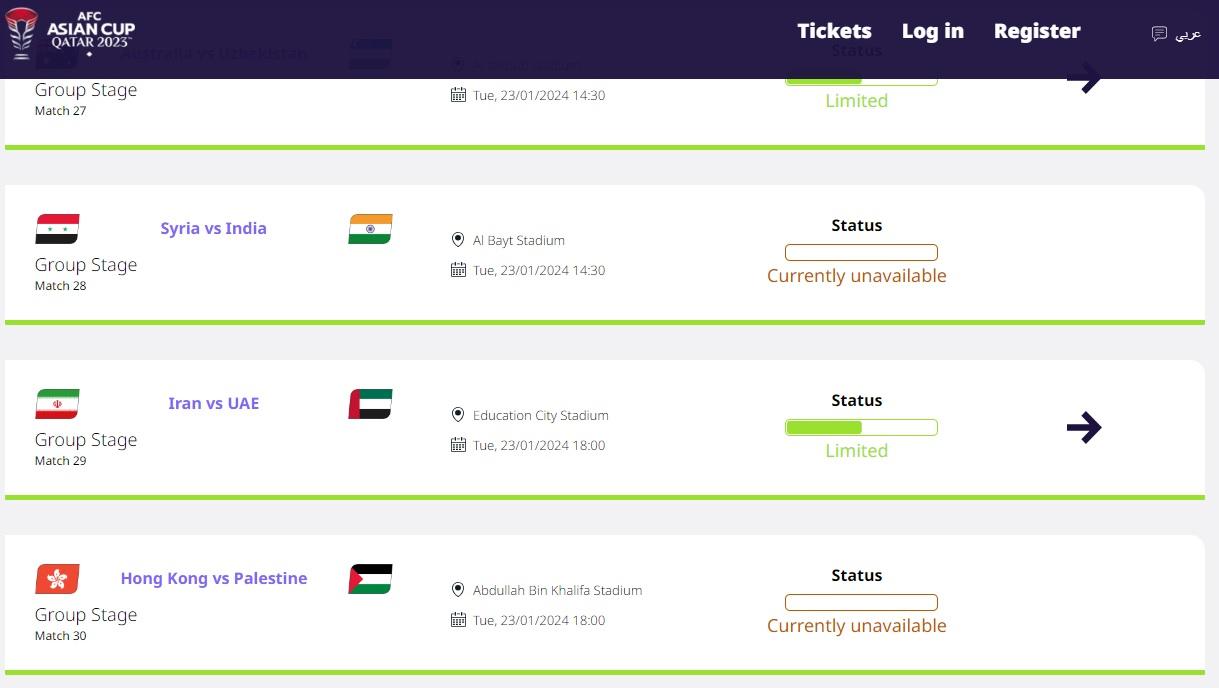Viewport: 1219px width, 688px height.
Task: Click the Log in link
Action: (x=932, y=31)
